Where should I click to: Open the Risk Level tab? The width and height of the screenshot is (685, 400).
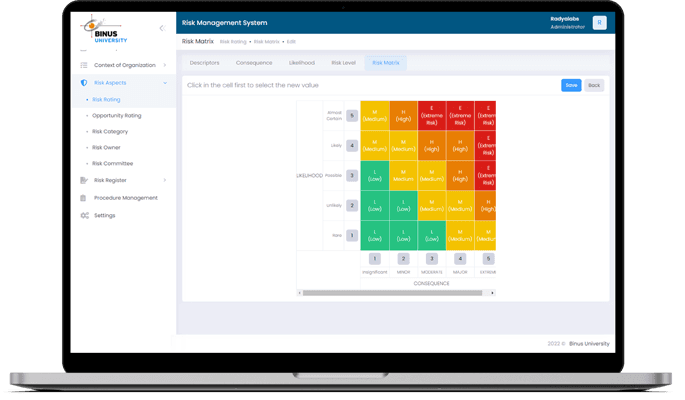[343, 62]
